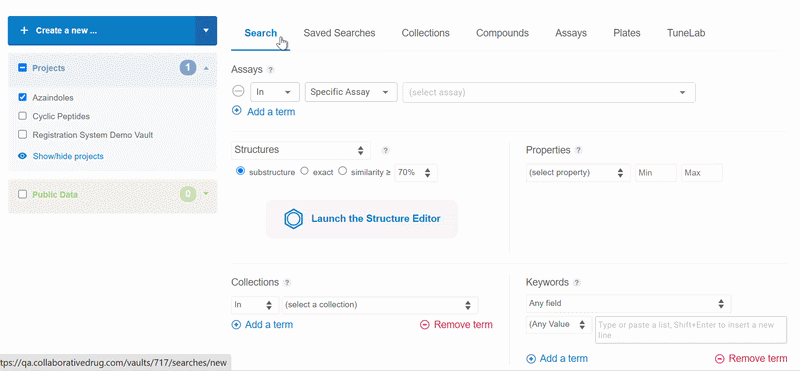Check Registration System Demo Vault project
Image resolution: width=800 pixels, height=371 pixels.
pos(22,135)
